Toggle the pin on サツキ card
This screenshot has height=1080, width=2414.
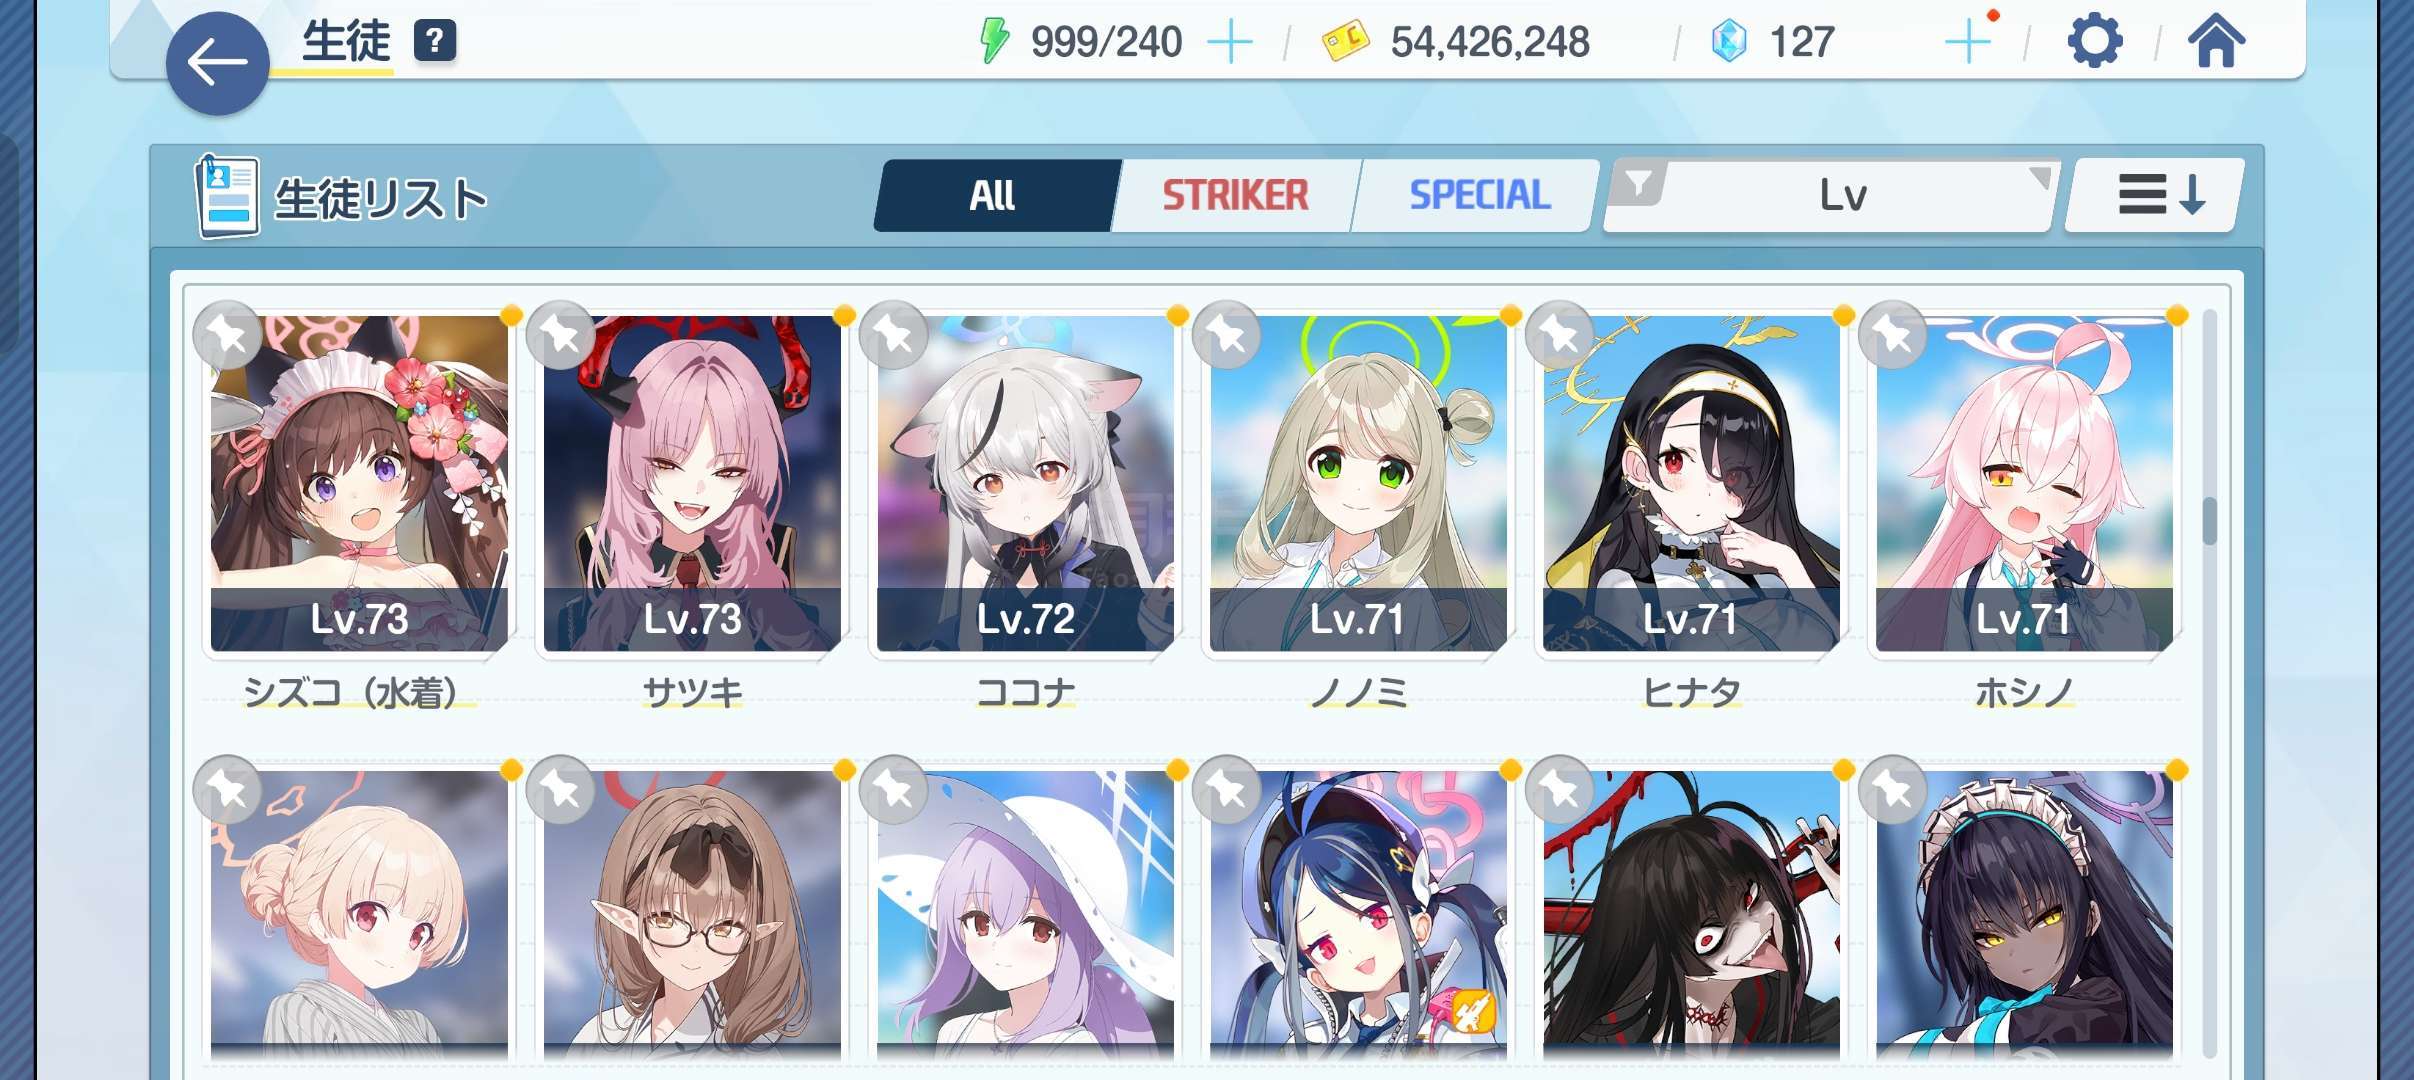coord(561,335)
